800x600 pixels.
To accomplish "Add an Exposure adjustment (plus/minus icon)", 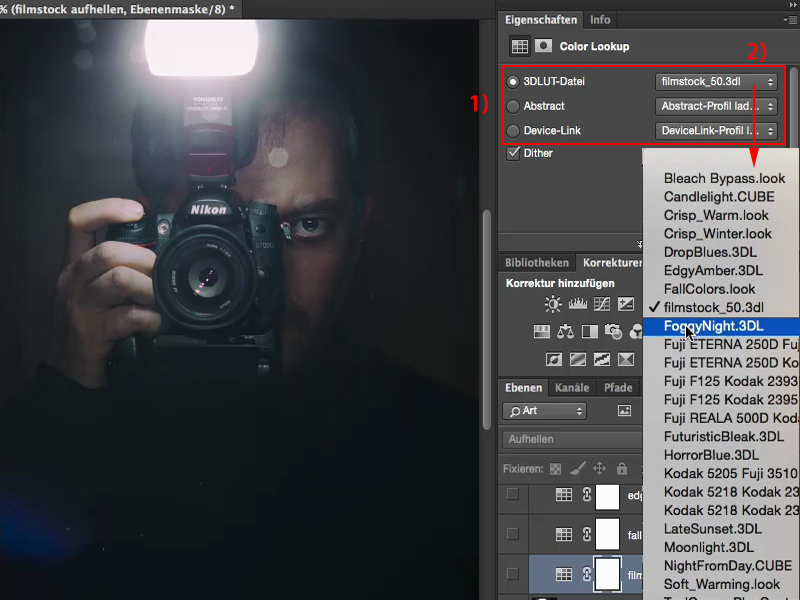I will pos(626,304).
